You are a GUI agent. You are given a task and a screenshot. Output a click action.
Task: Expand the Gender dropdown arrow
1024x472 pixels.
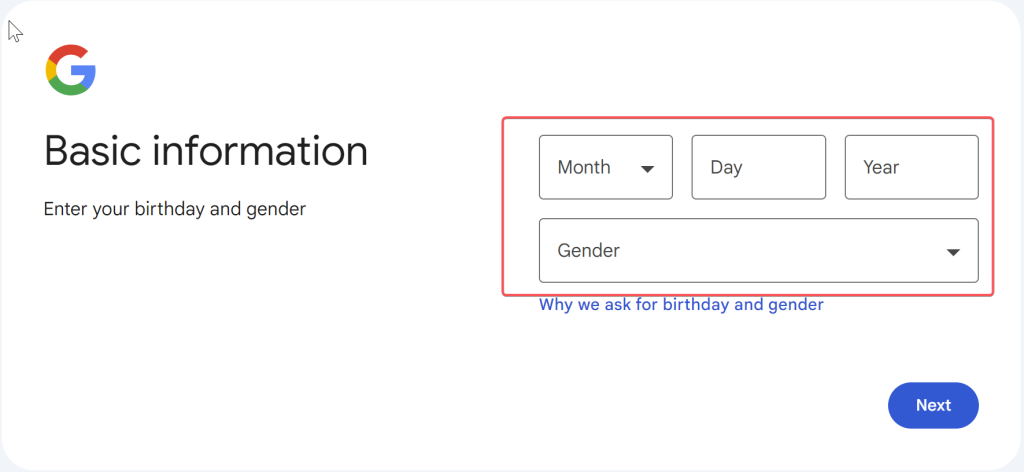point(953,252)
